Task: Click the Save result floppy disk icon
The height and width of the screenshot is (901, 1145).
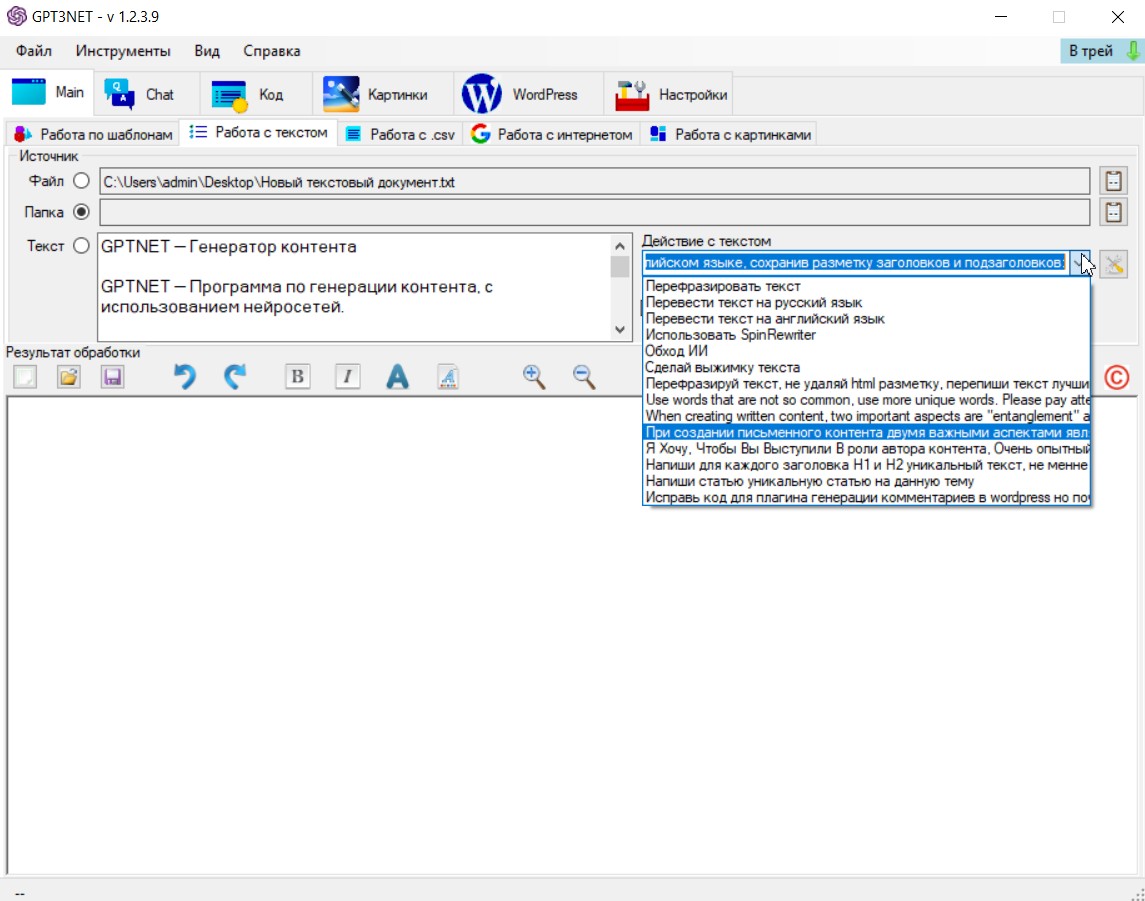Action: point(113,377)
